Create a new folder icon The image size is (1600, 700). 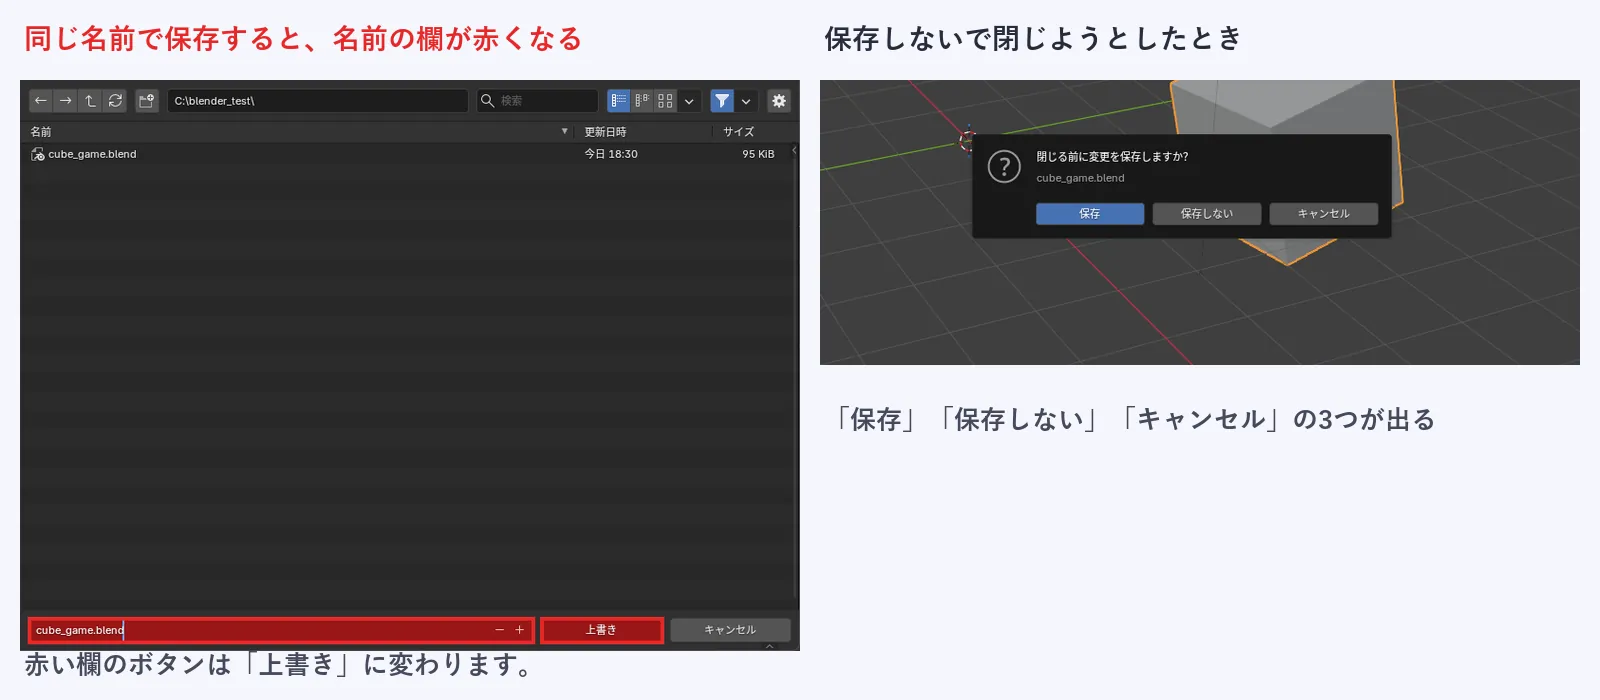pos(147,101)
